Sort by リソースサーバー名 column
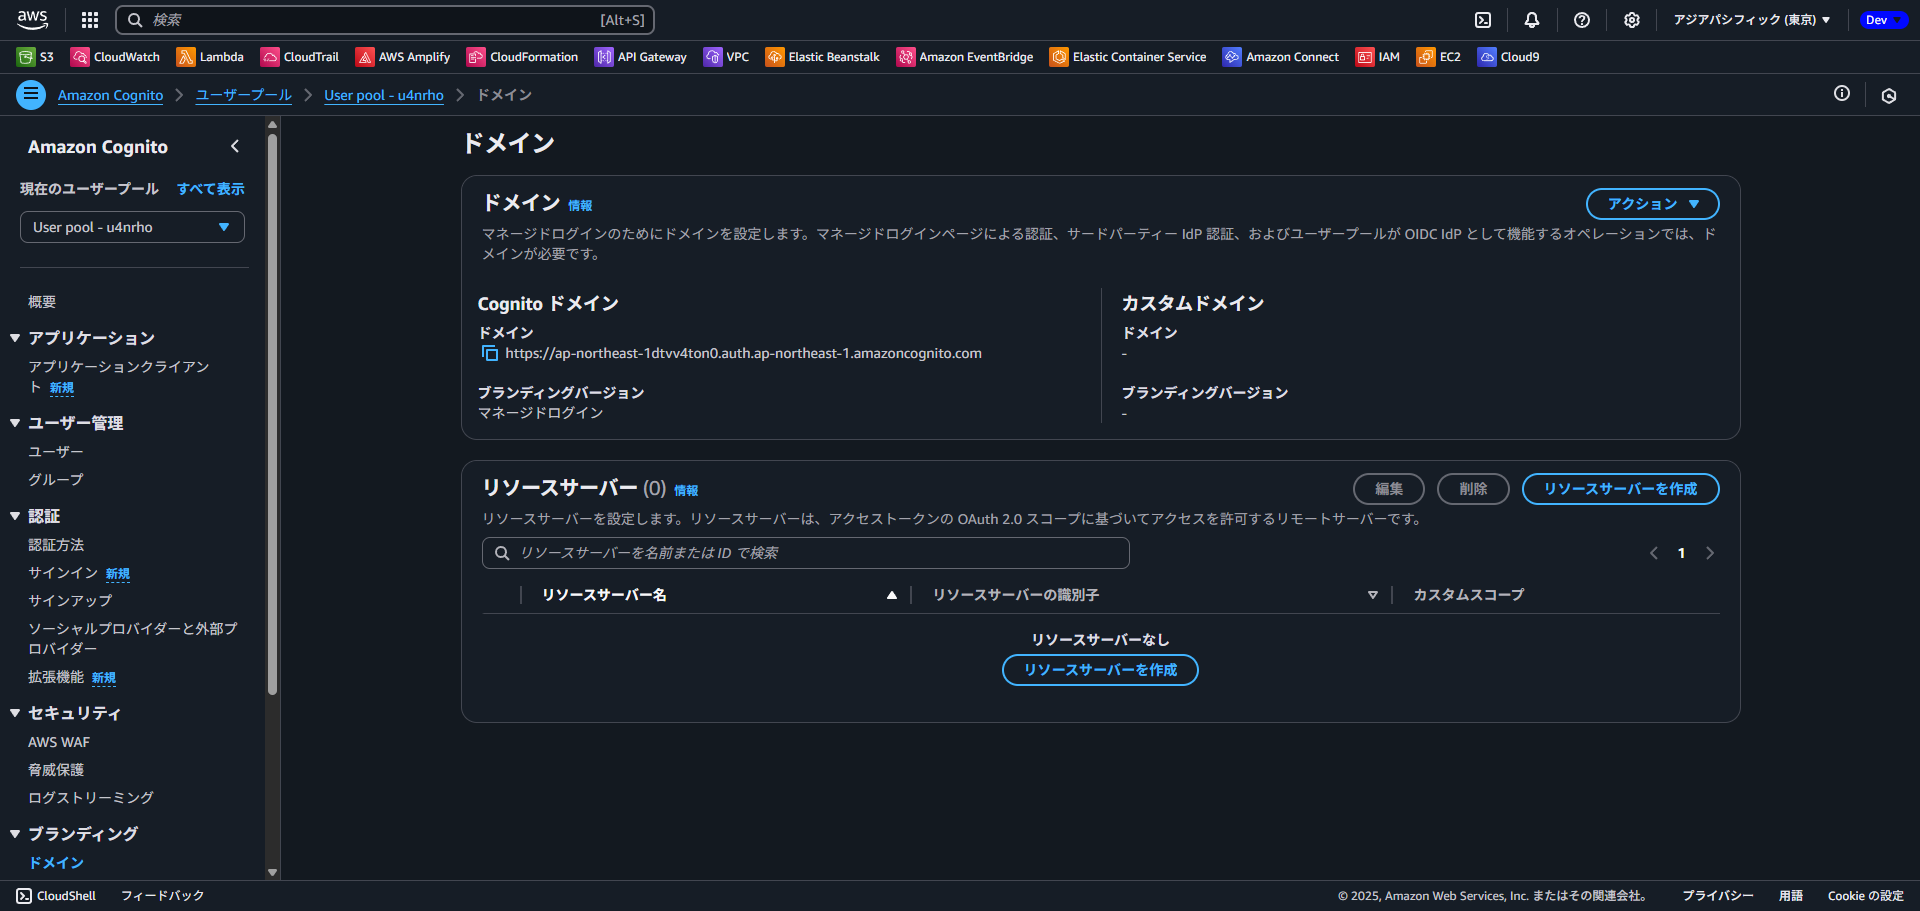The height and width of the screenshot is (911, 1920). coord(719,595)
